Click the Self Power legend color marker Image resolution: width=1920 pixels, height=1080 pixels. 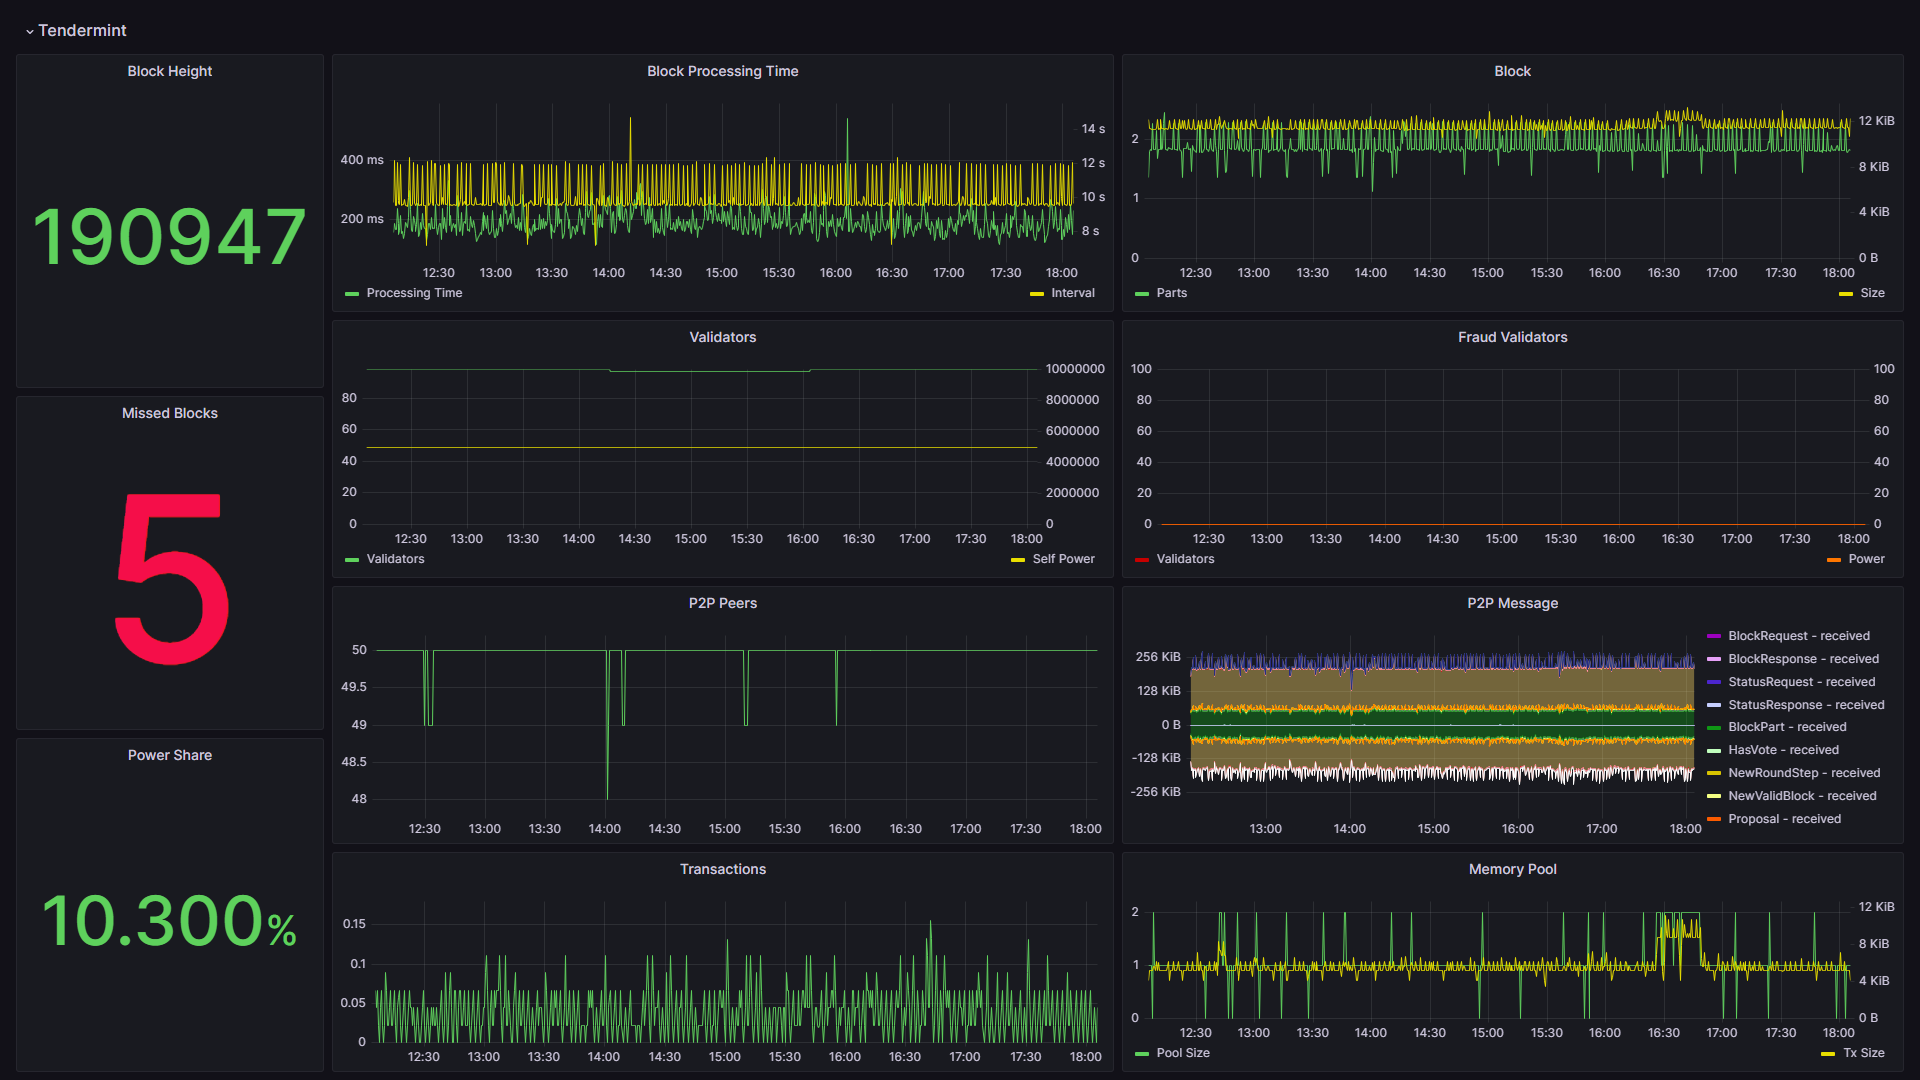[1018, 560]
